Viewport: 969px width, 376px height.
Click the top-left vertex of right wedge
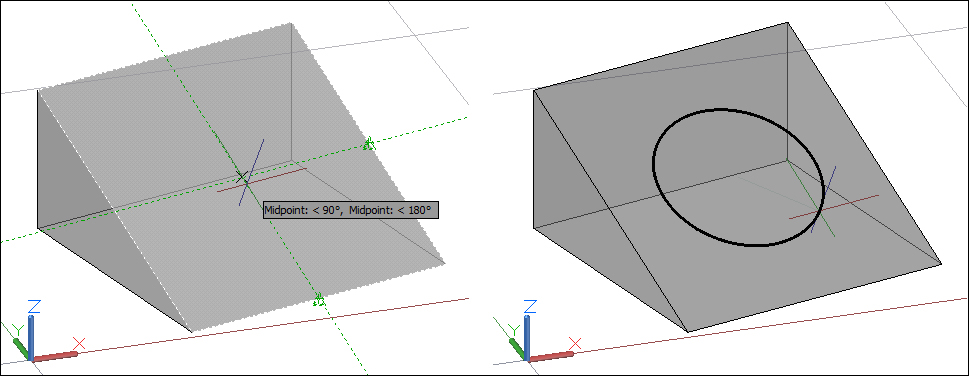(534, 90)
